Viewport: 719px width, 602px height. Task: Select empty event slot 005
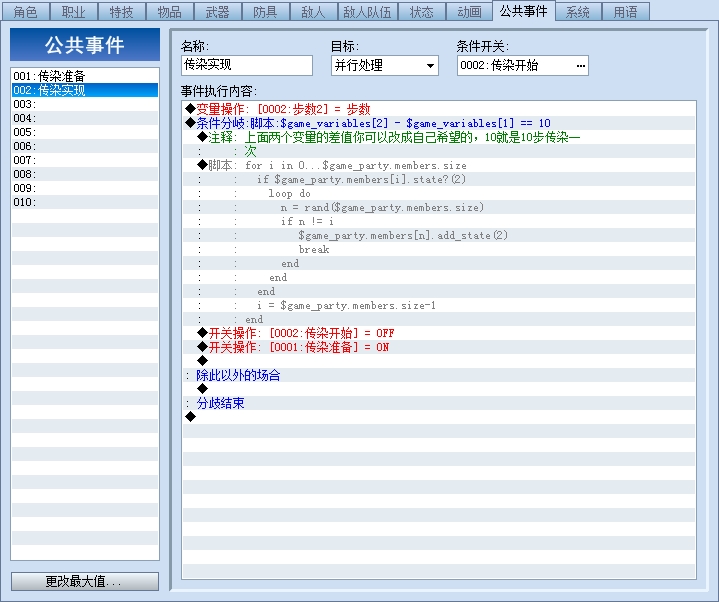pyautogui.click(x=85, y=132)
